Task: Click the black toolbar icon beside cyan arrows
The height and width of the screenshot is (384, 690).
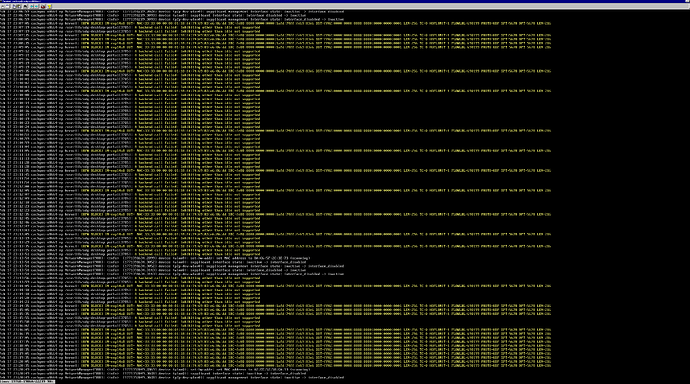Action: click(25, 6)
